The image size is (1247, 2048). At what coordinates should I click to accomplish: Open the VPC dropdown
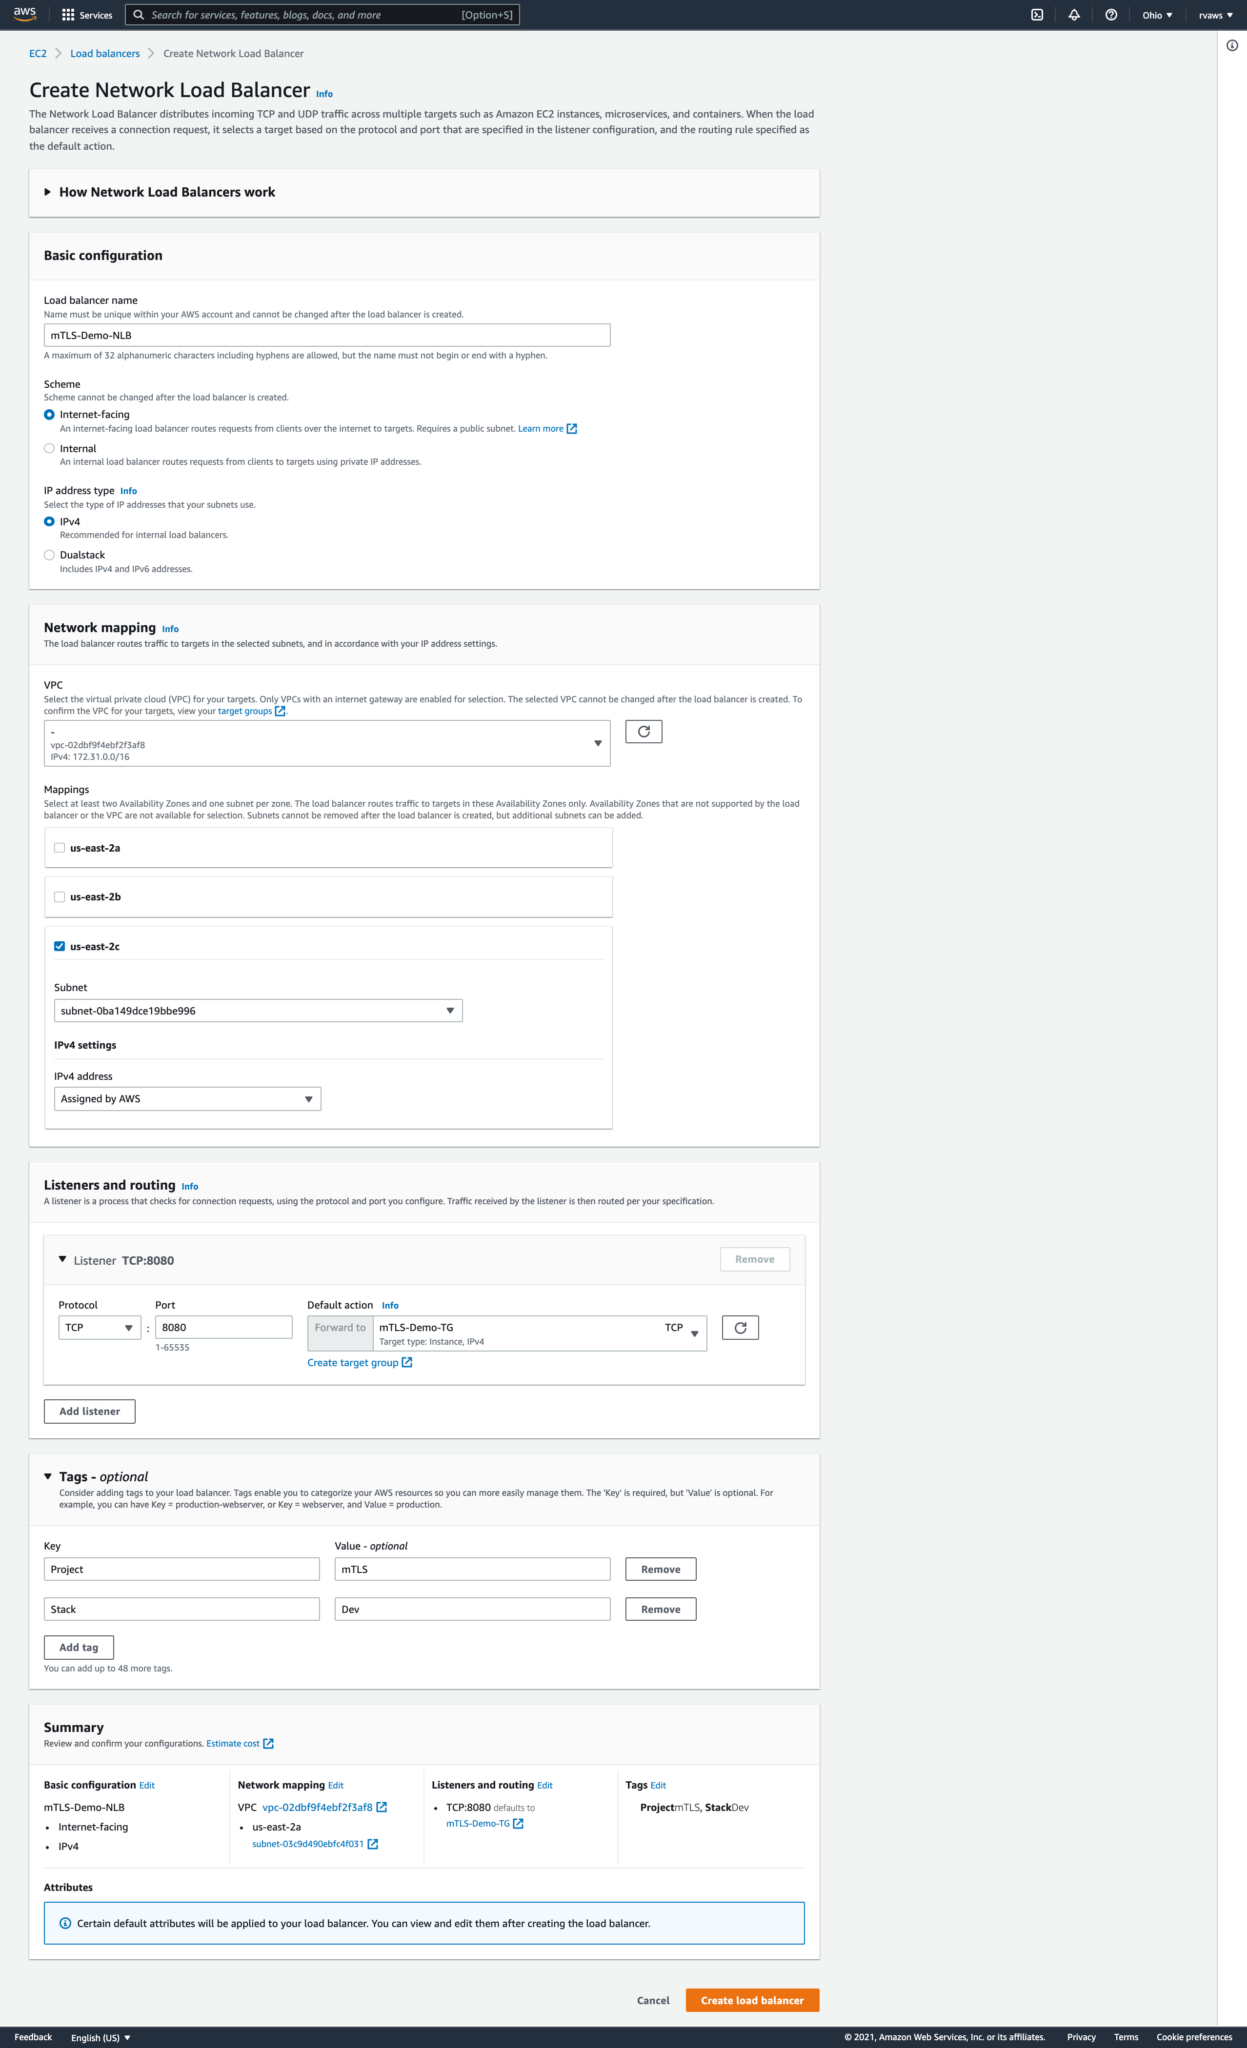327,743
